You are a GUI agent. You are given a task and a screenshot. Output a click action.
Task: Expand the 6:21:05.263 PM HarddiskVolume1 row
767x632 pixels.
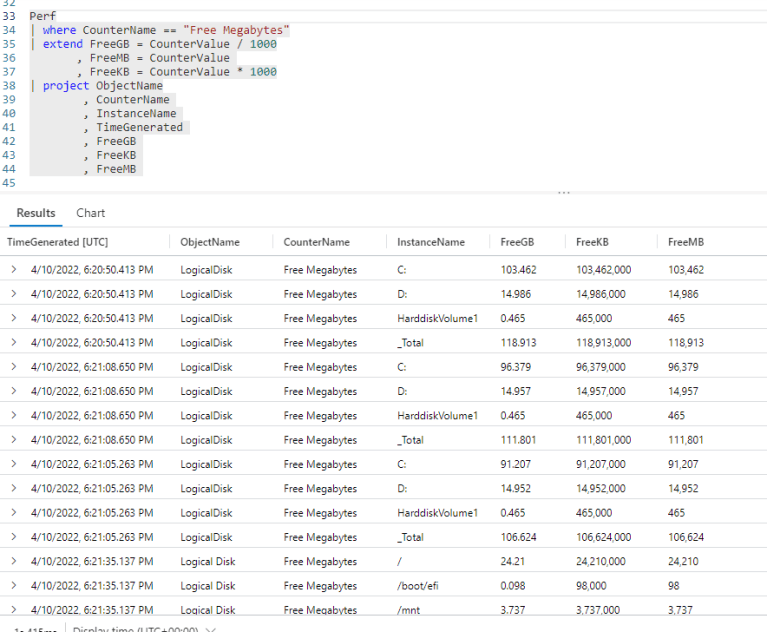coord(14,513)
